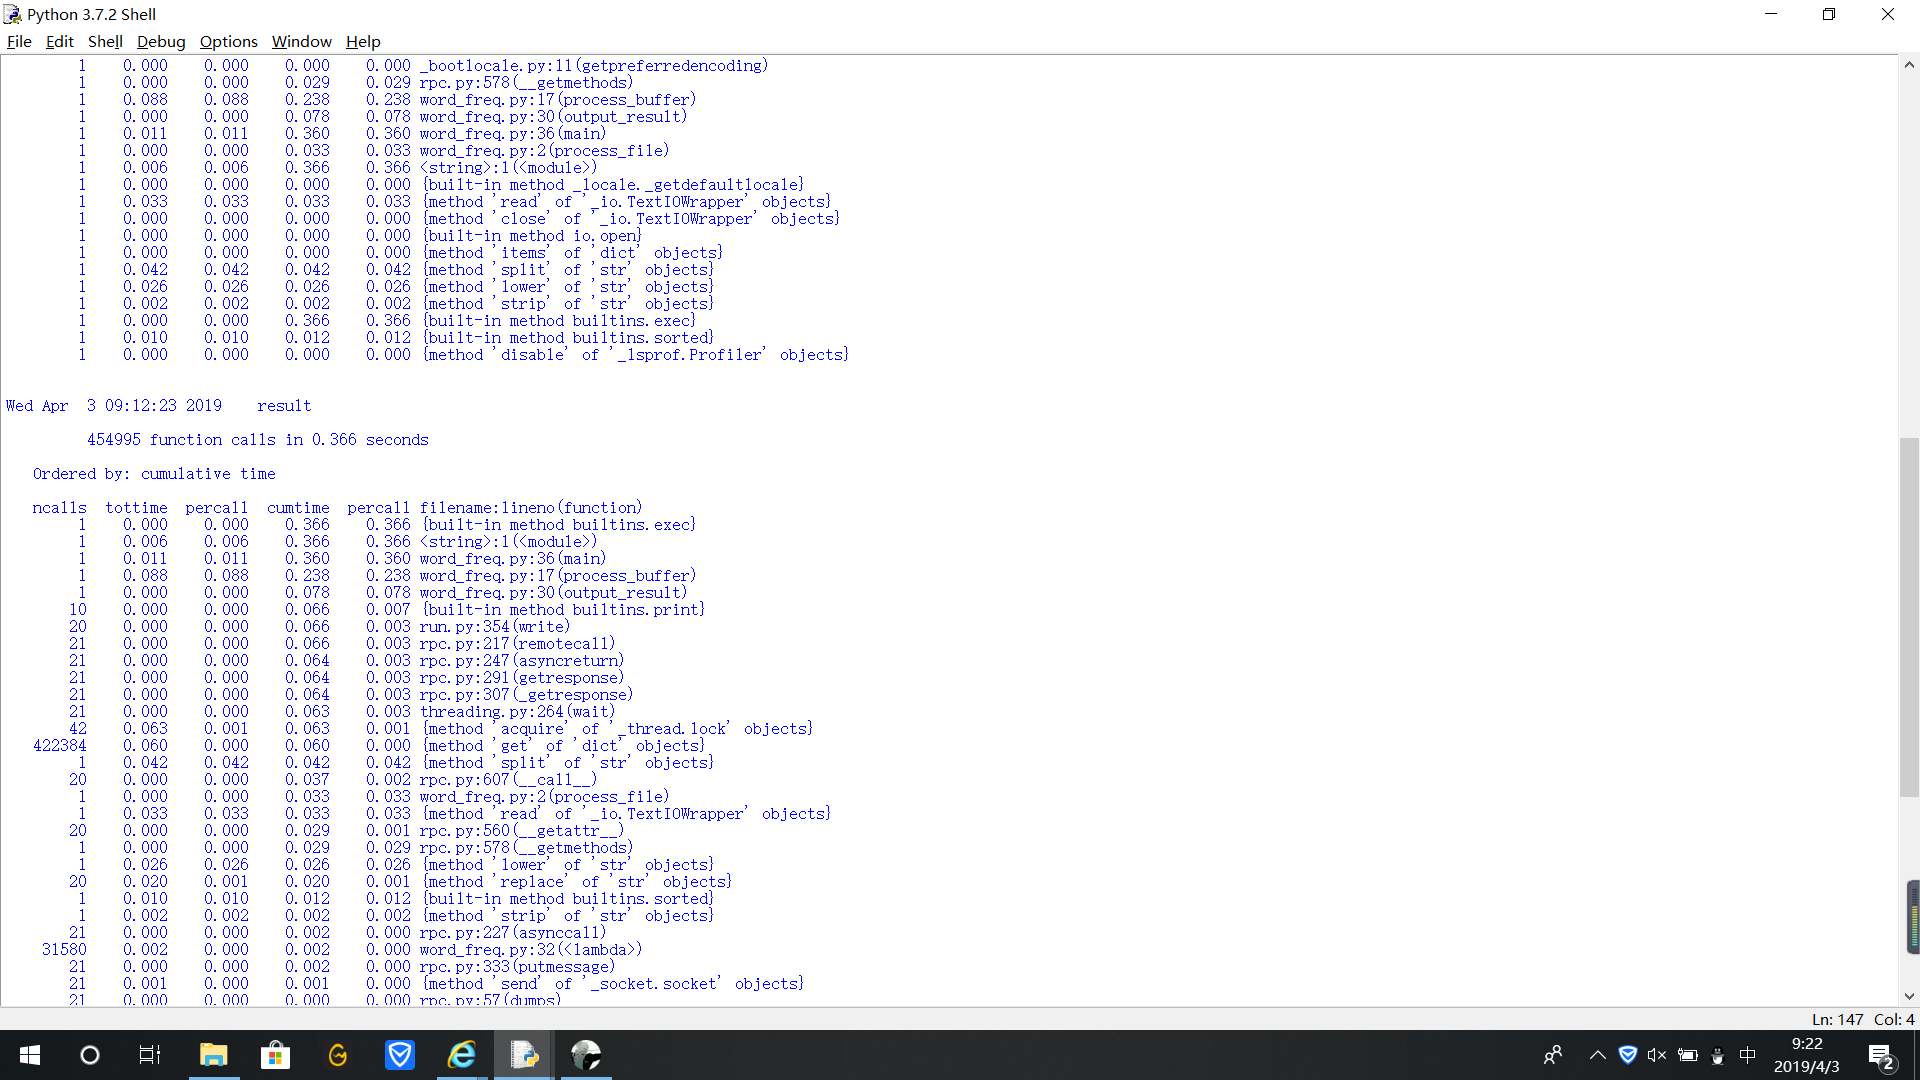Open the Options menu
This screenshot has height=1080, width=1920.
pyautogui.click(x=228, y=41)
